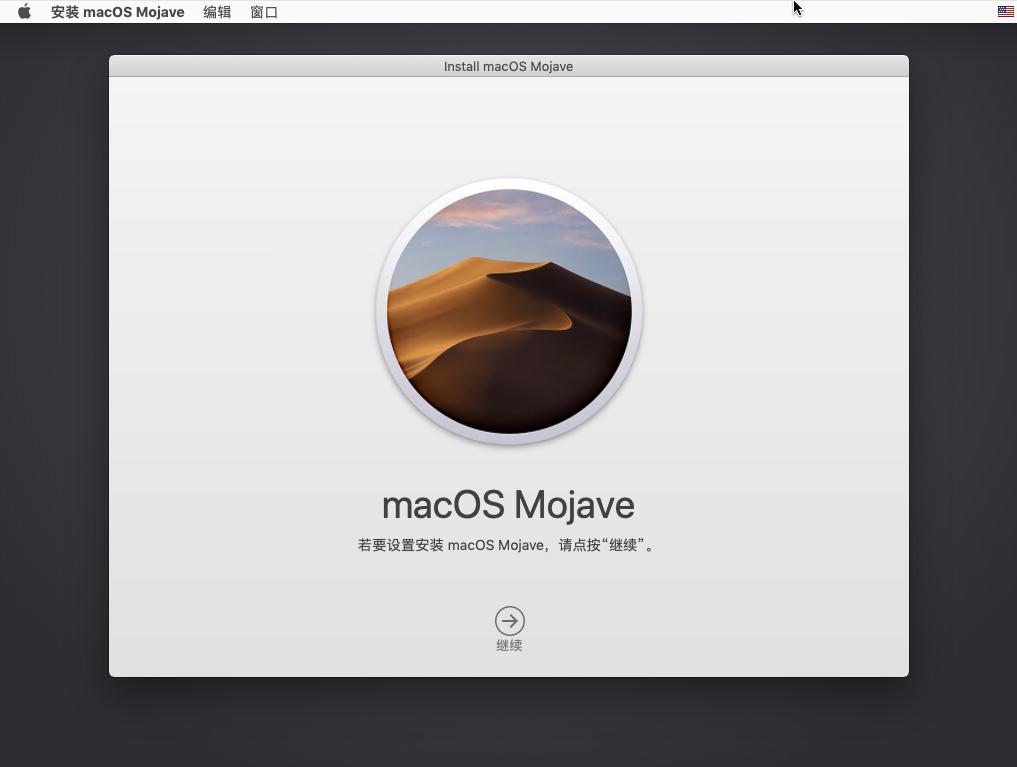This screenshot has height=767, width=1017.
Task: Click the Install macOS Mojave title bar
Action: 508,66
